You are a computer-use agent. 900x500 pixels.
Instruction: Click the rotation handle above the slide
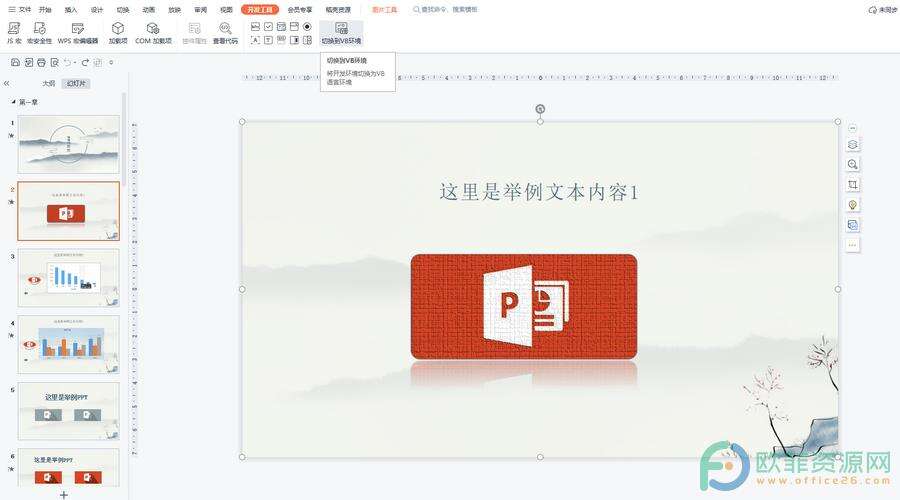tap(540, 108)
